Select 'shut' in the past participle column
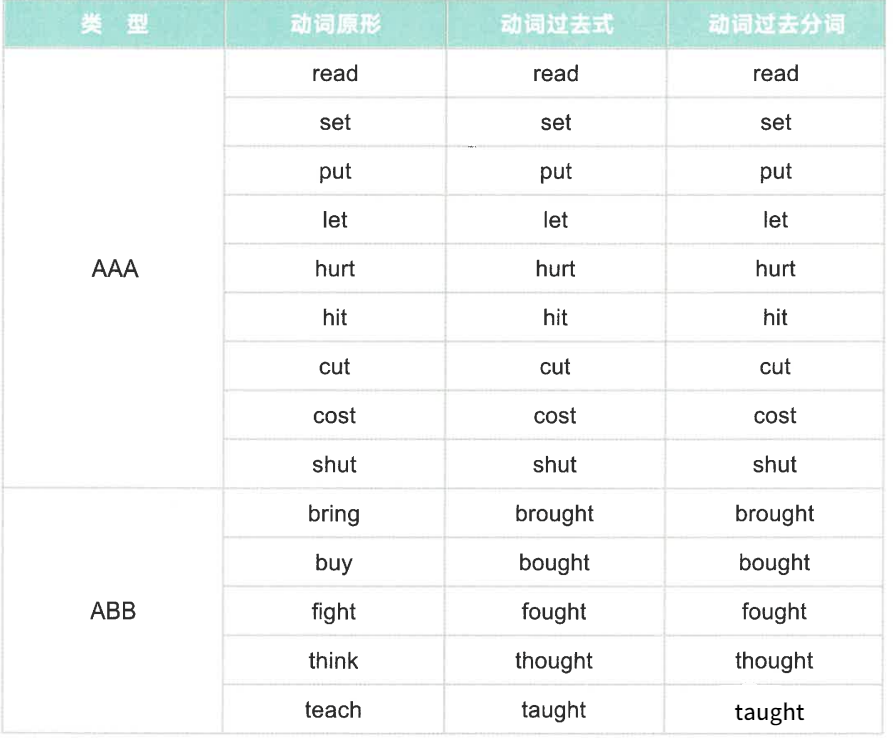Screen dimensions: 895x738 point(775,465)
